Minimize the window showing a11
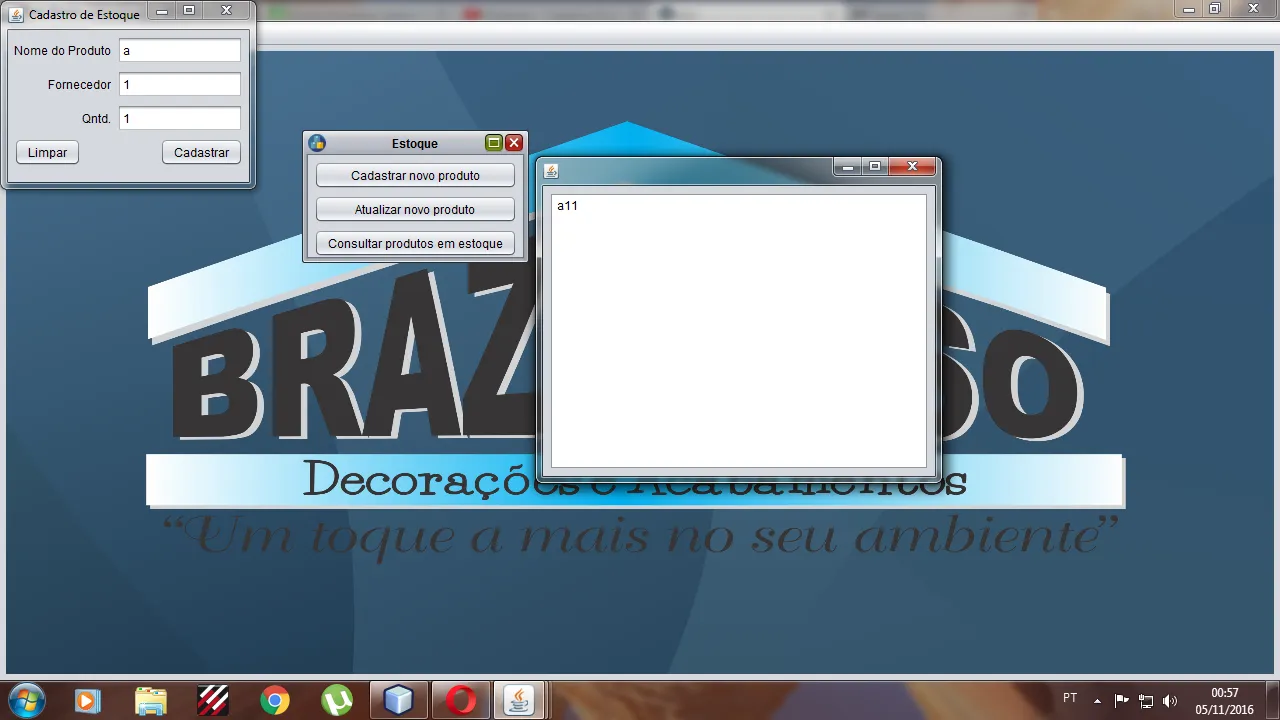1280x720 pixels. tap(848, 167)
